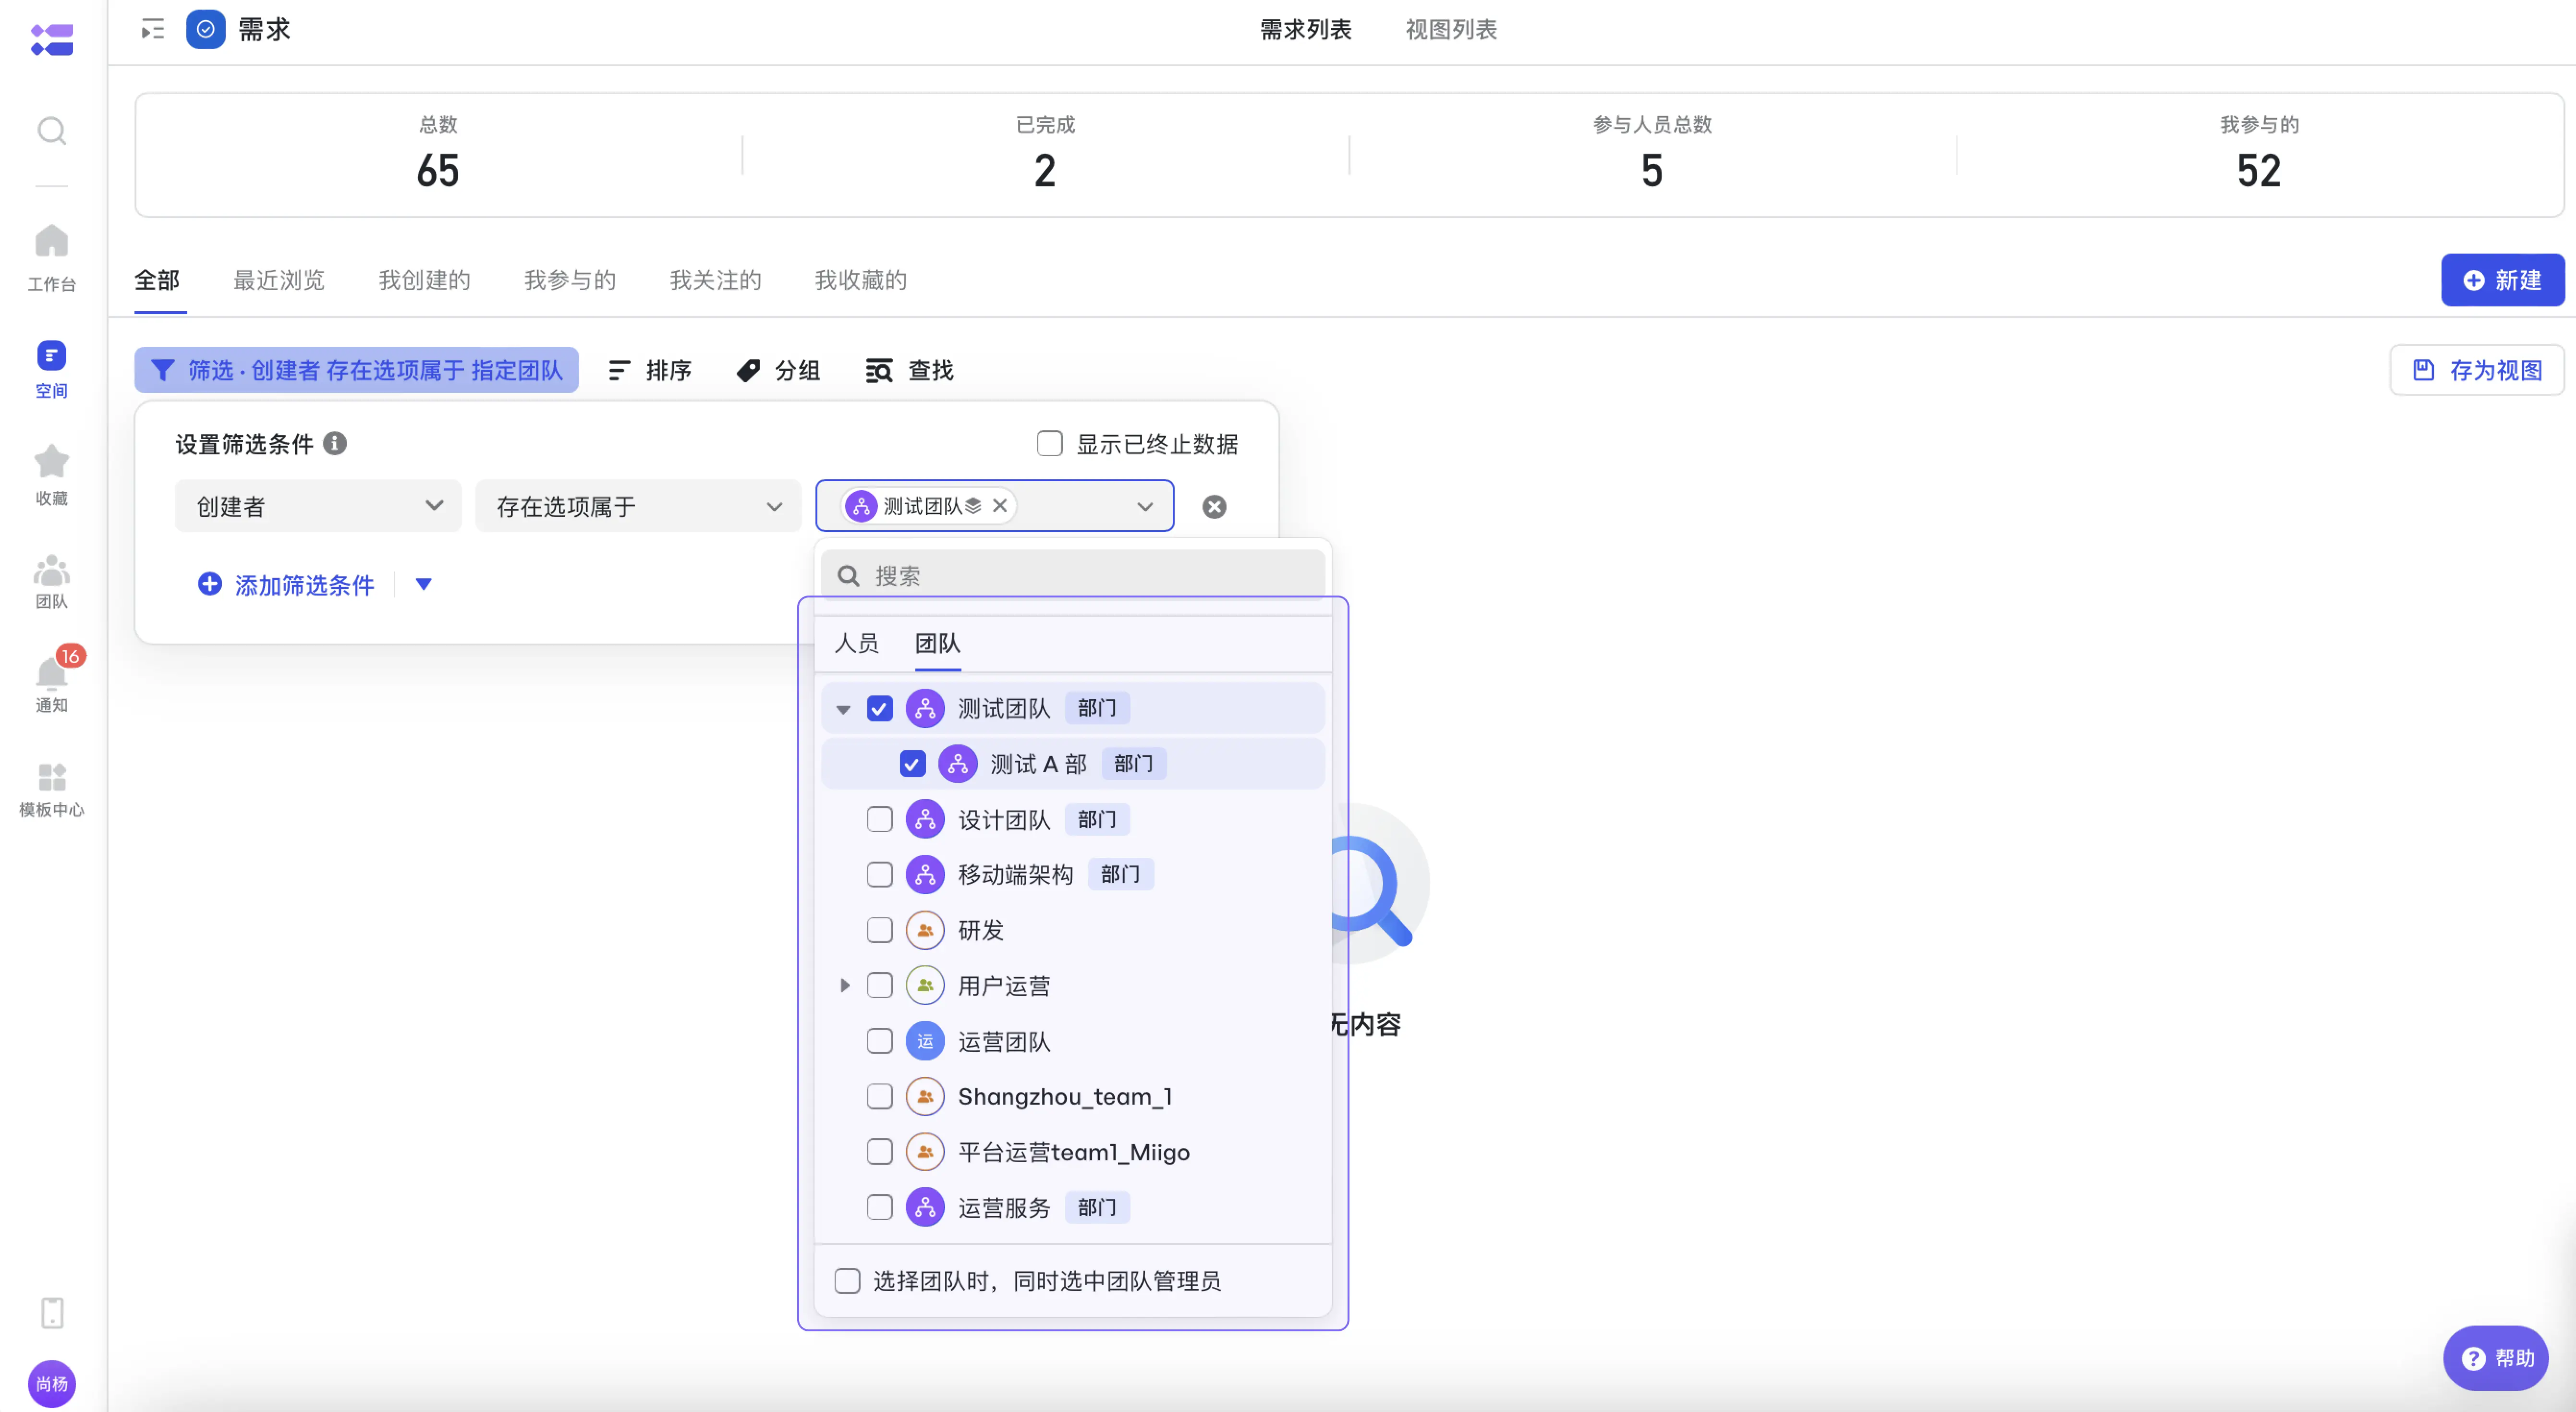2576x1412 pixels.
Task: Open the 需求列表 tab
Action: (x=1305, y=30)
